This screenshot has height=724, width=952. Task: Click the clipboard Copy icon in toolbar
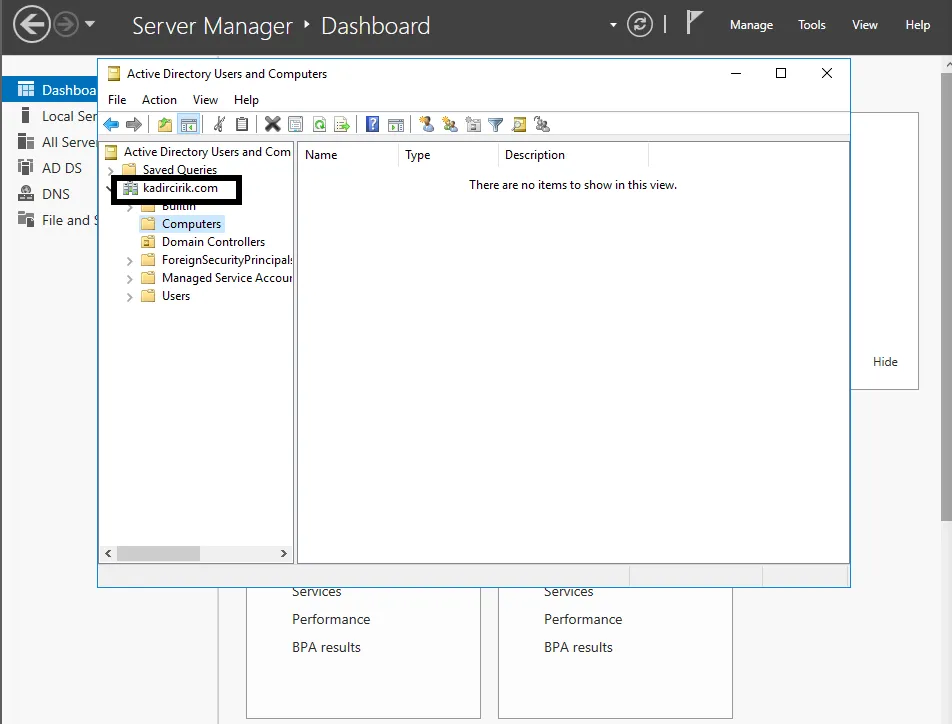242,125
